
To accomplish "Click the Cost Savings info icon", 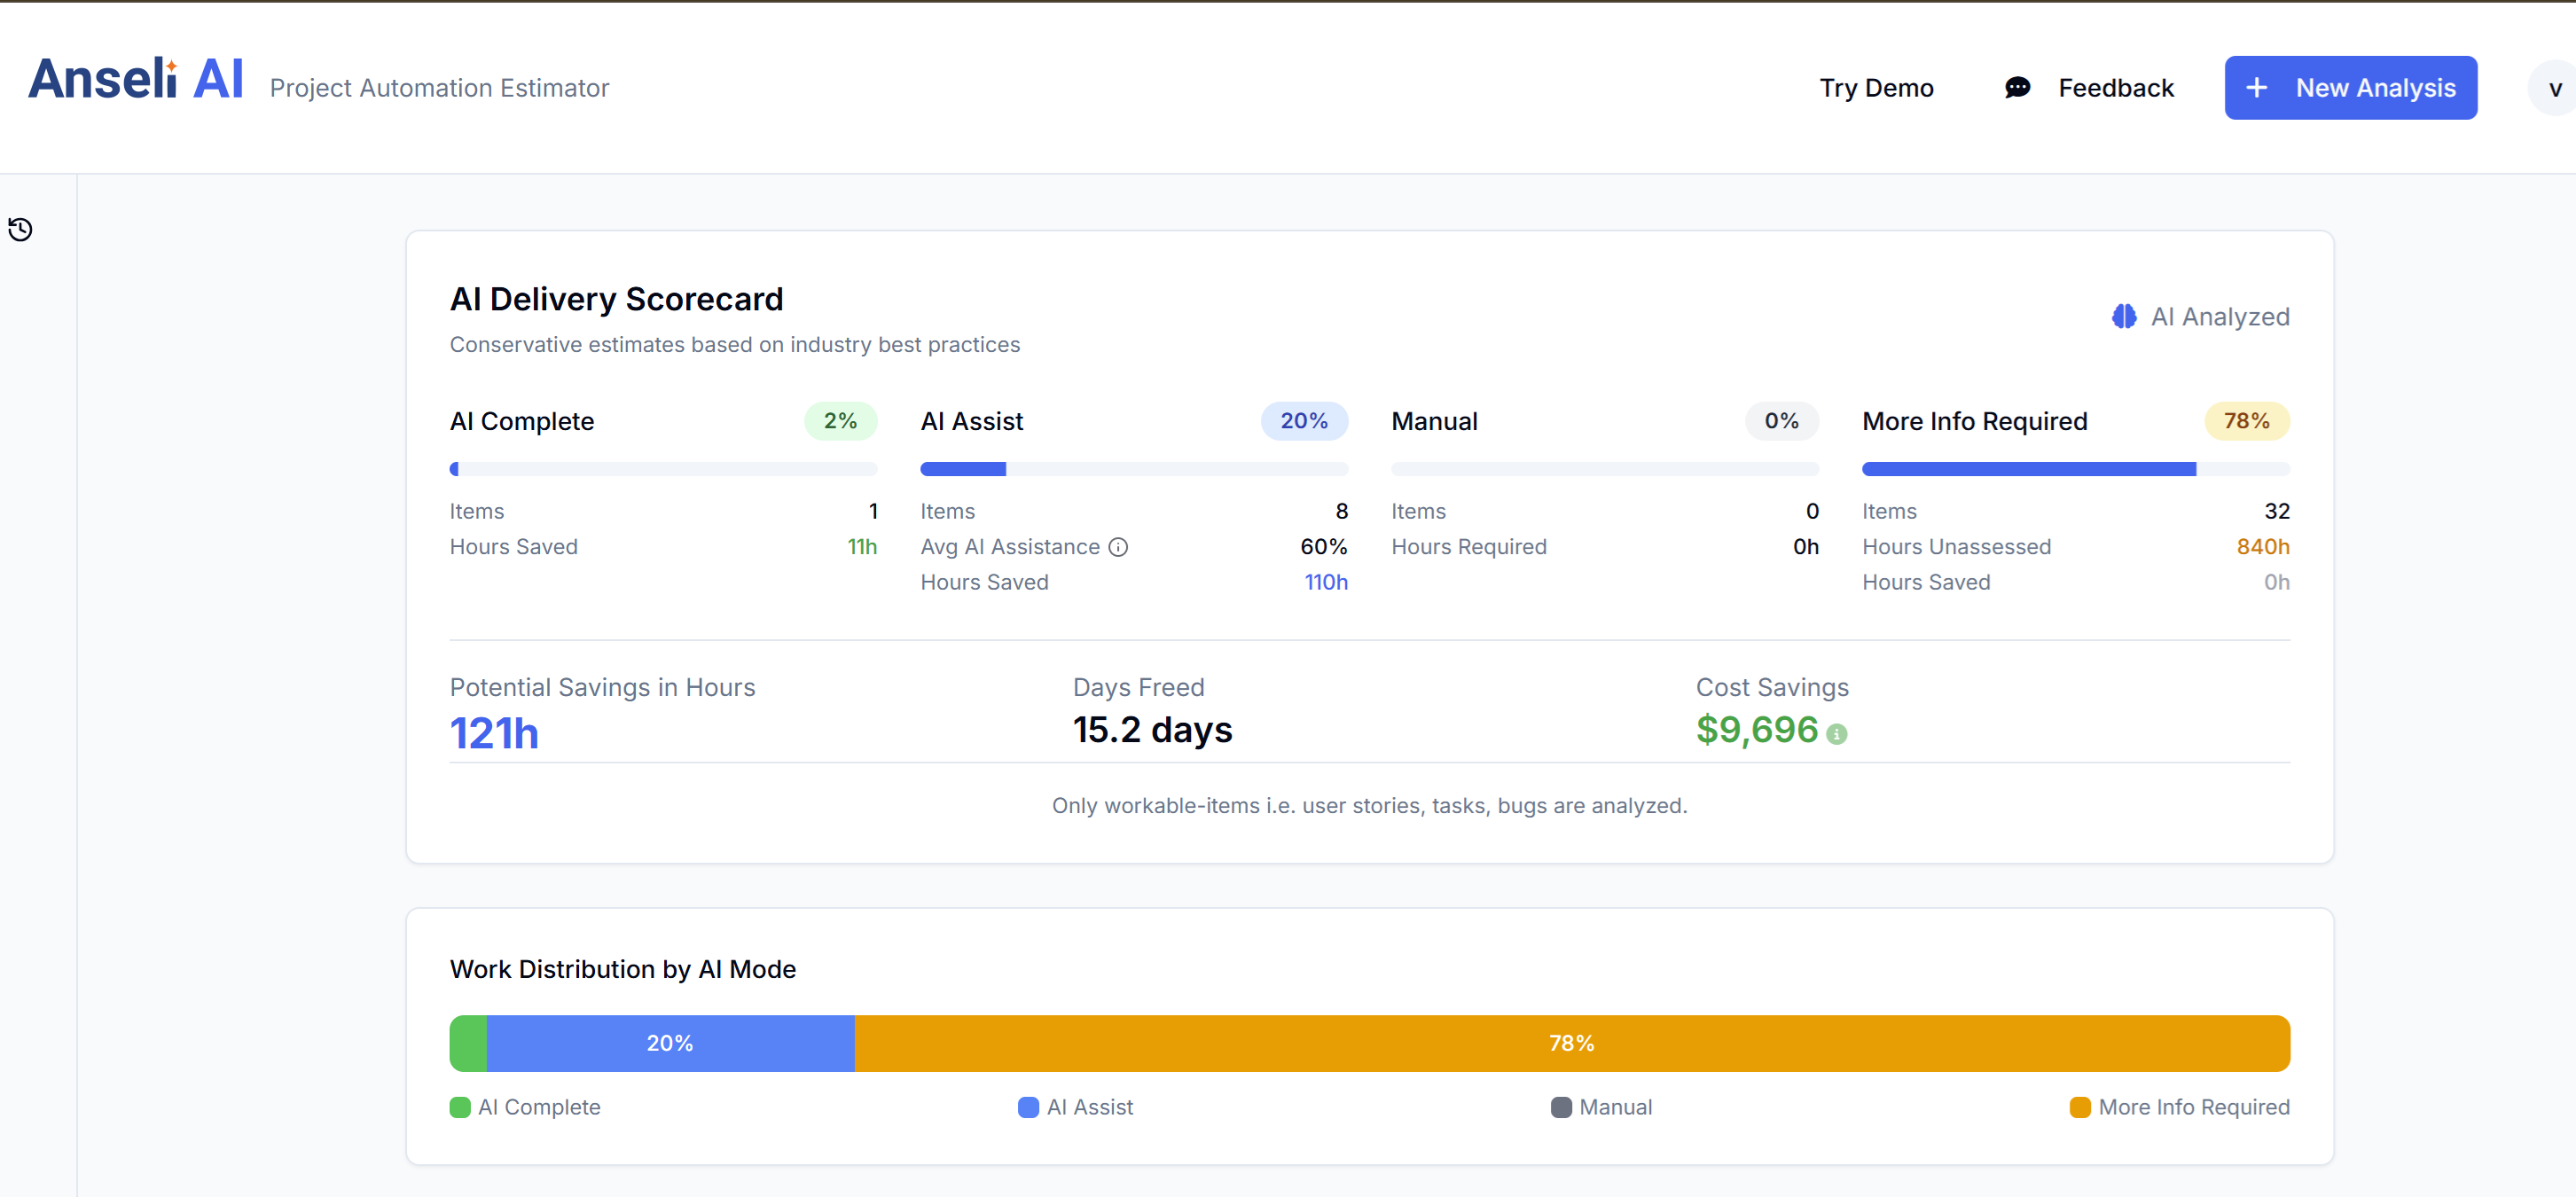I will (1836, 735).
